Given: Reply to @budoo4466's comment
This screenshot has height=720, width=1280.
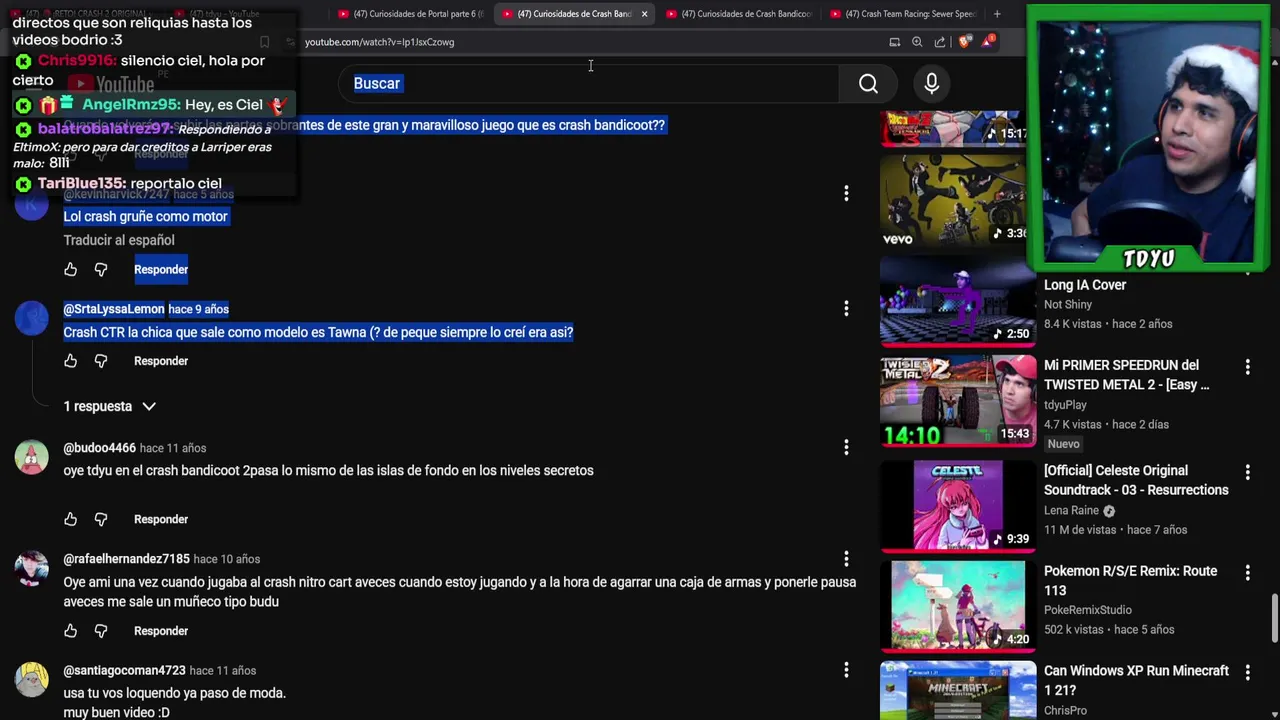Looking at the screenshot, I should click(x=161, y=519).
